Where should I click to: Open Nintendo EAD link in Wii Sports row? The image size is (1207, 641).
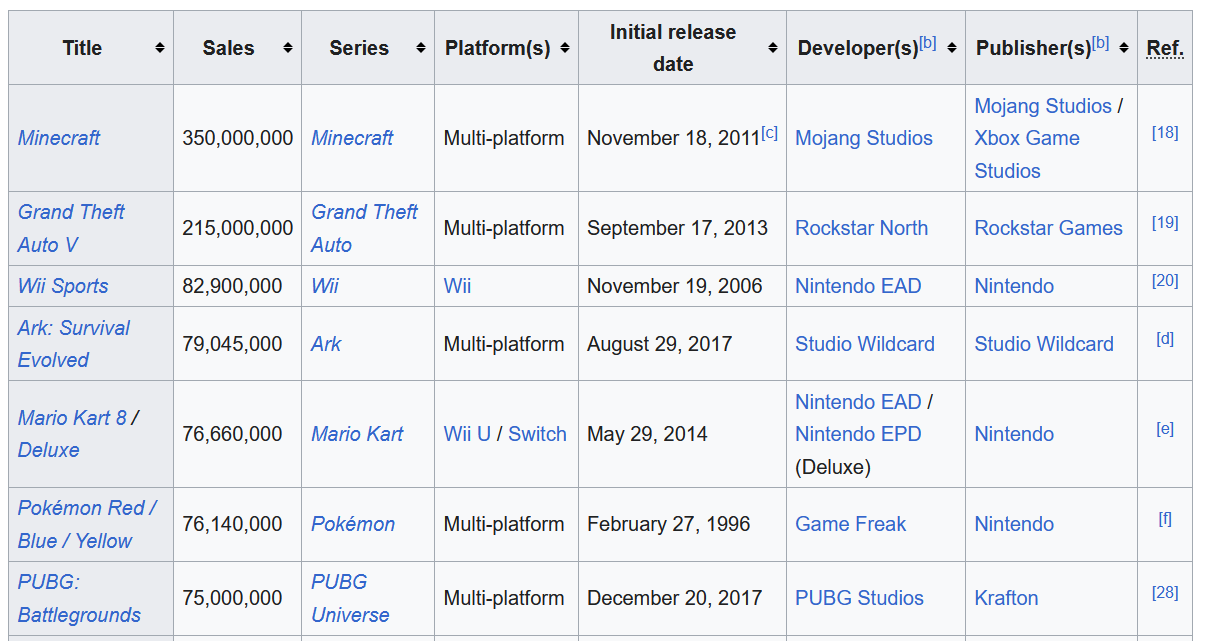tap(858, 286)
